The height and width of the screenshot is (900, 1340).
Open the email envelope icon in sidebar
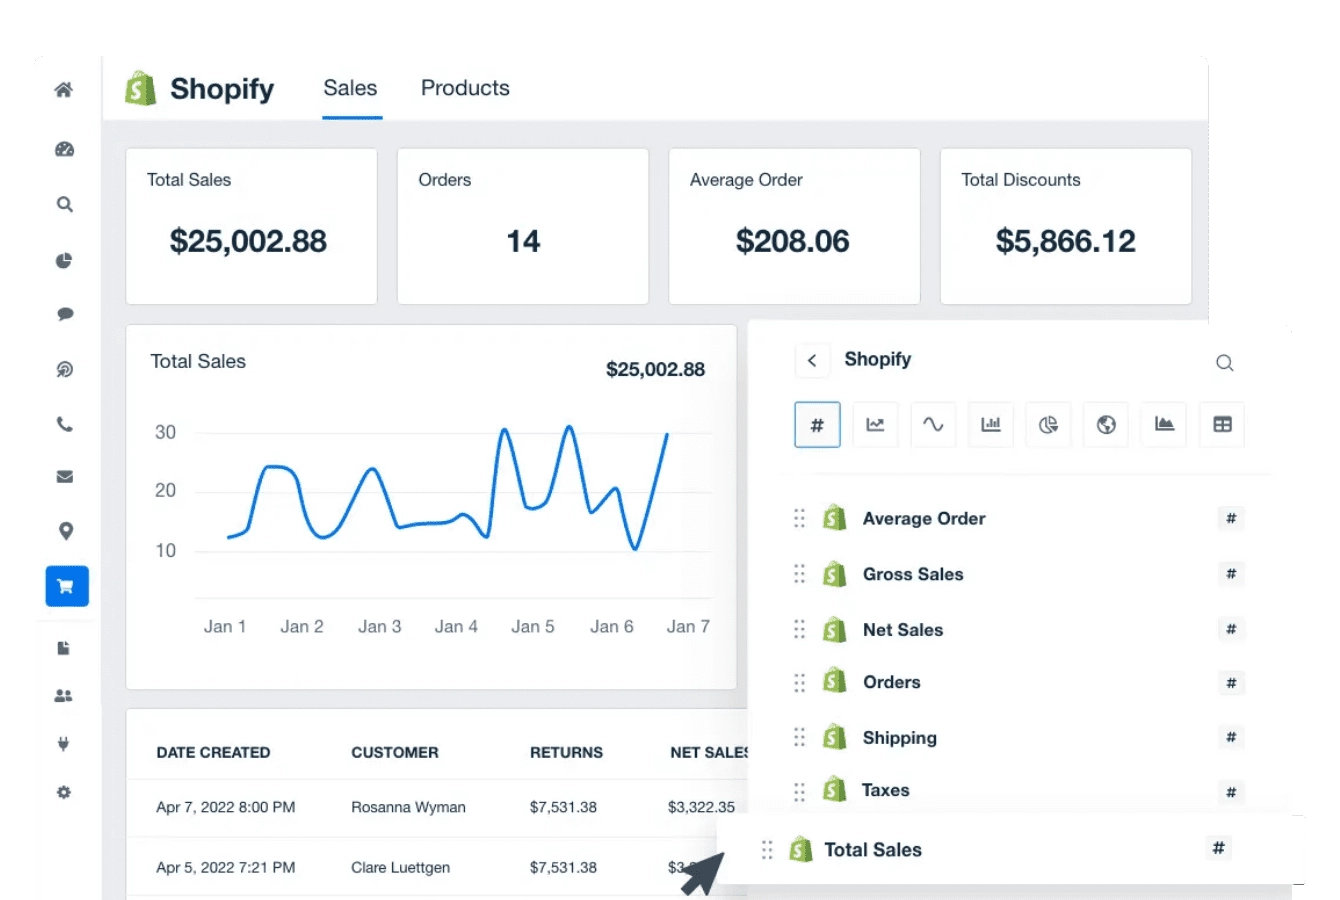(65, 477)
